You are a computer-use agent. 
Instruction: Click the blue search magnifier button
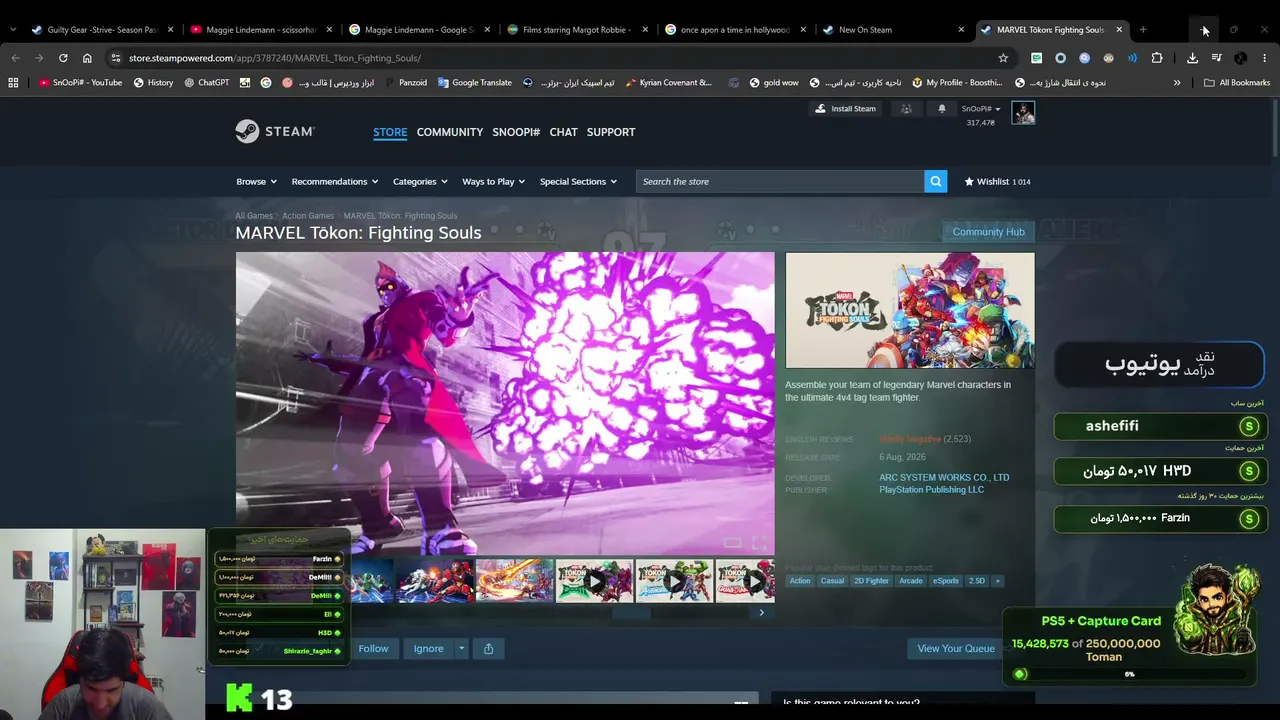(x=936, y=181)
